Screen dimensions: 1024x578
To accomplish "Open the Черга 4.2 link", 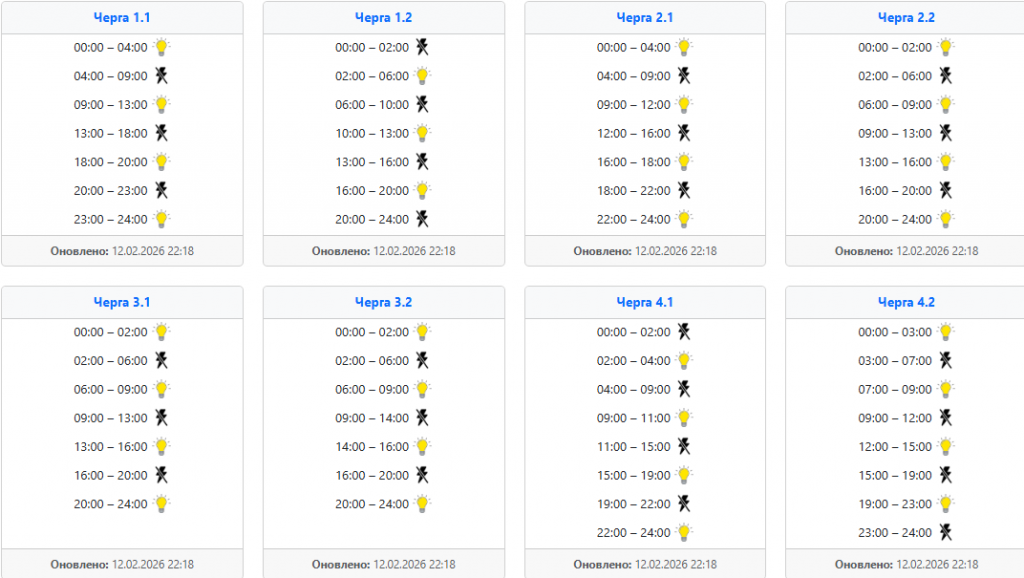I will 906,302.
